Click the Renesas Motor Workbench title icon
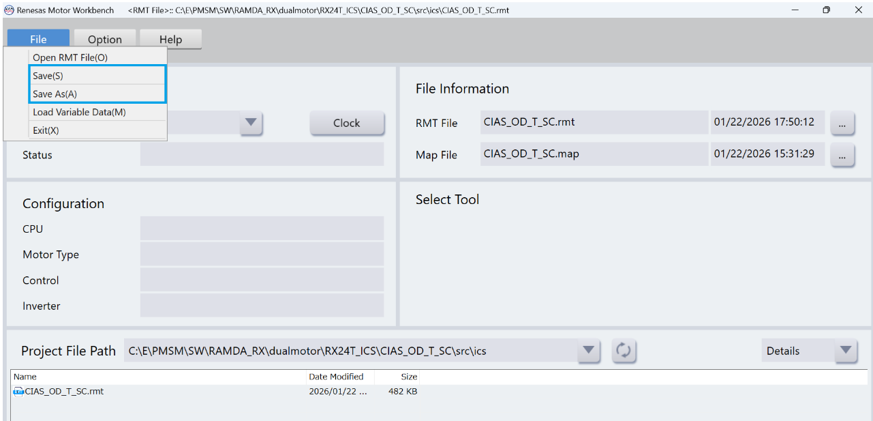This screenshot has height=421, width=873. coord(8,10)
